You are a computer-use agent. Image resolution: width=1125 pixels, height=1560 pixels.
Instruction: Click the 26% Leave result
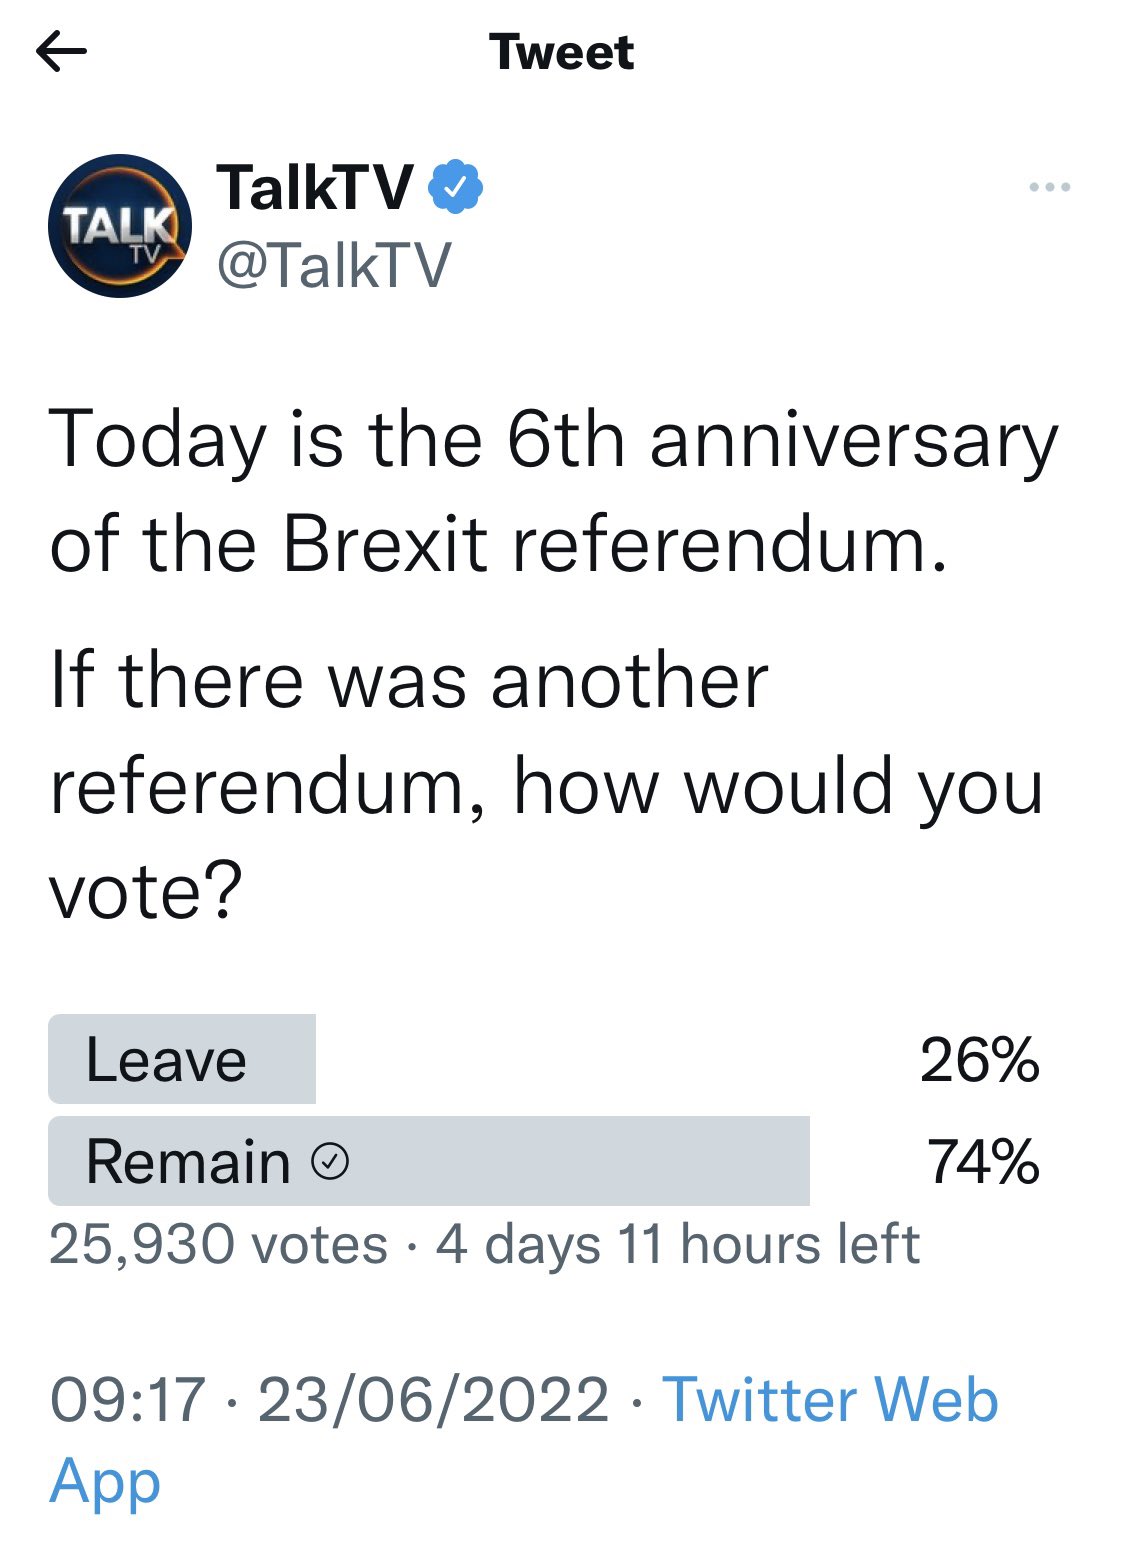(980, 1060)
